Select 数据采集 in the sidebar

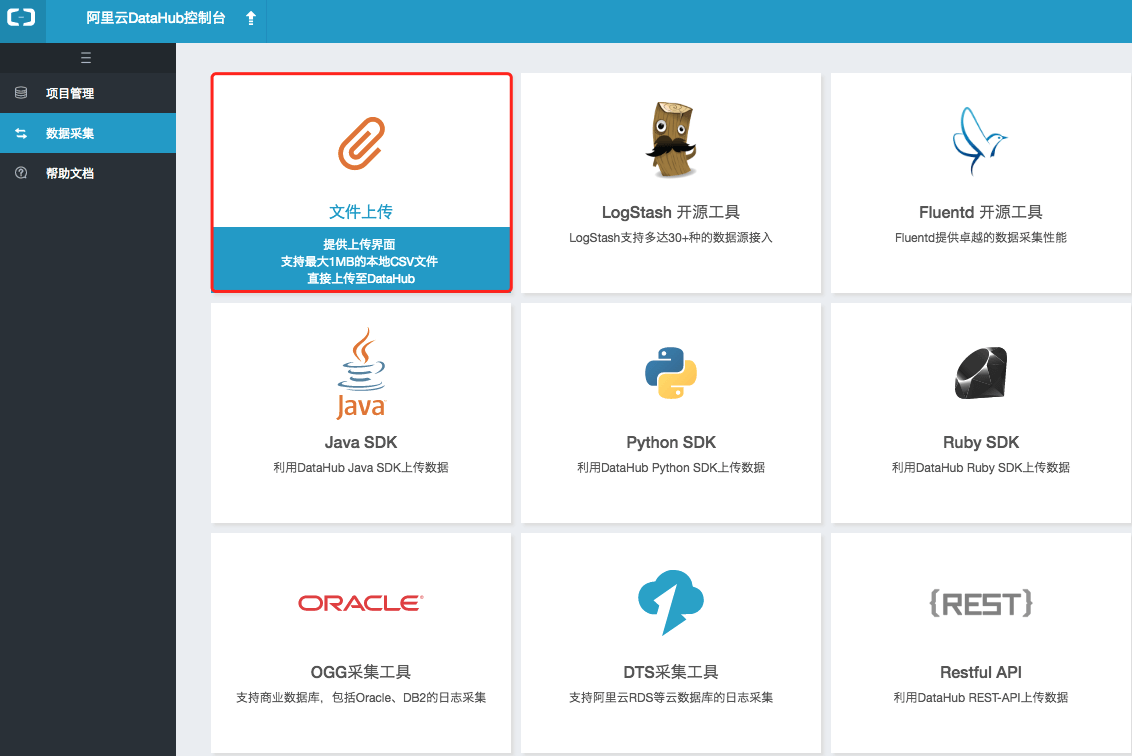(88, 133)
